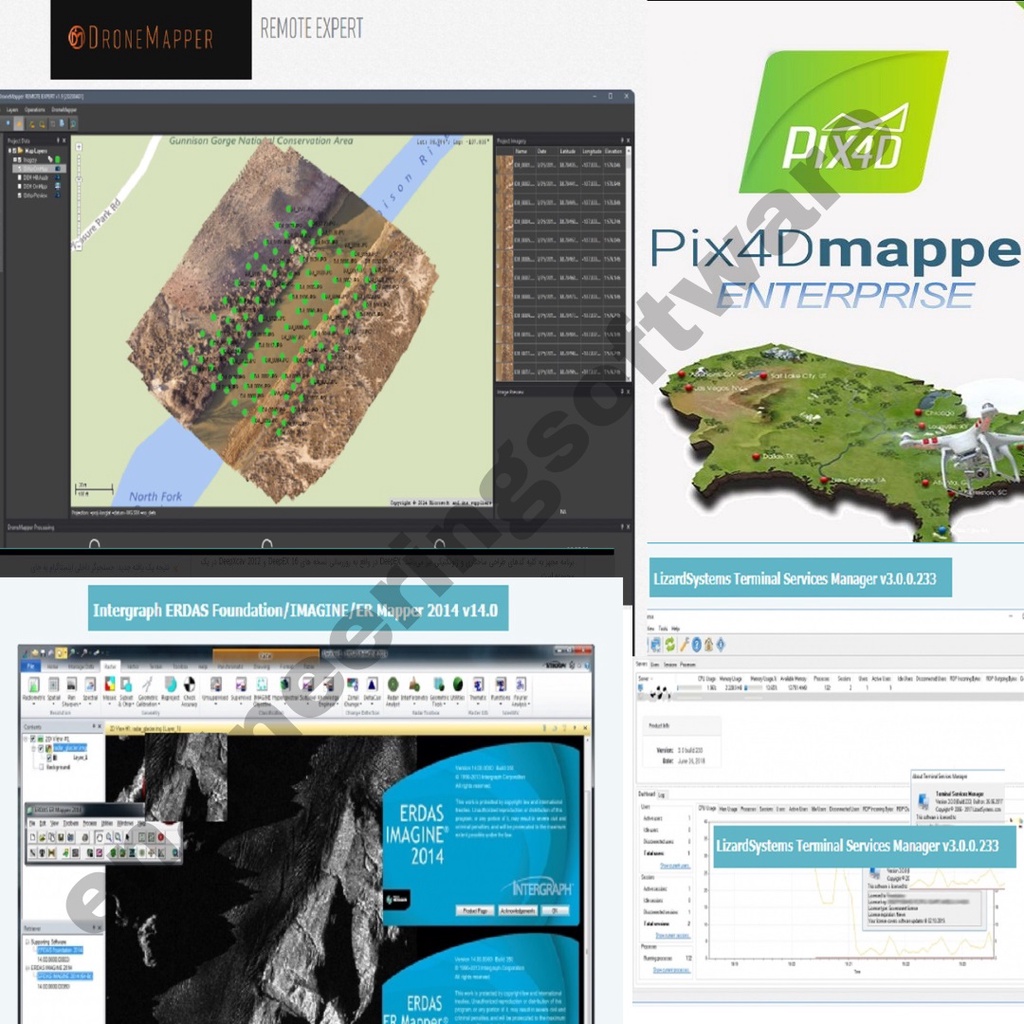This screenshot has height=1024, width=1024.
Task: Open the IMAGINE Objective tool
Action: click(262, 691)
